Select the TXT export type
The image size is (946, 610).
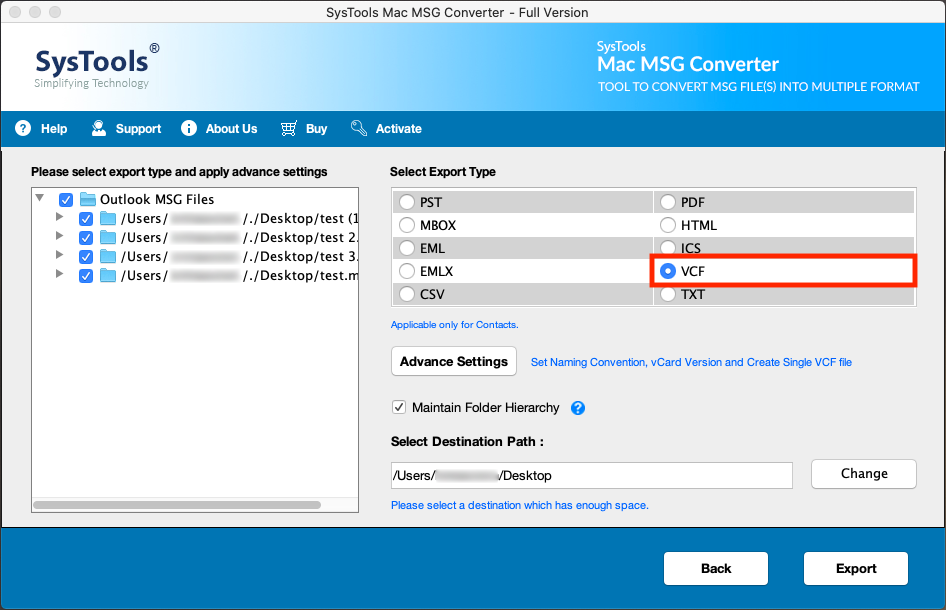pyautogui.click(x=668, y=294)
